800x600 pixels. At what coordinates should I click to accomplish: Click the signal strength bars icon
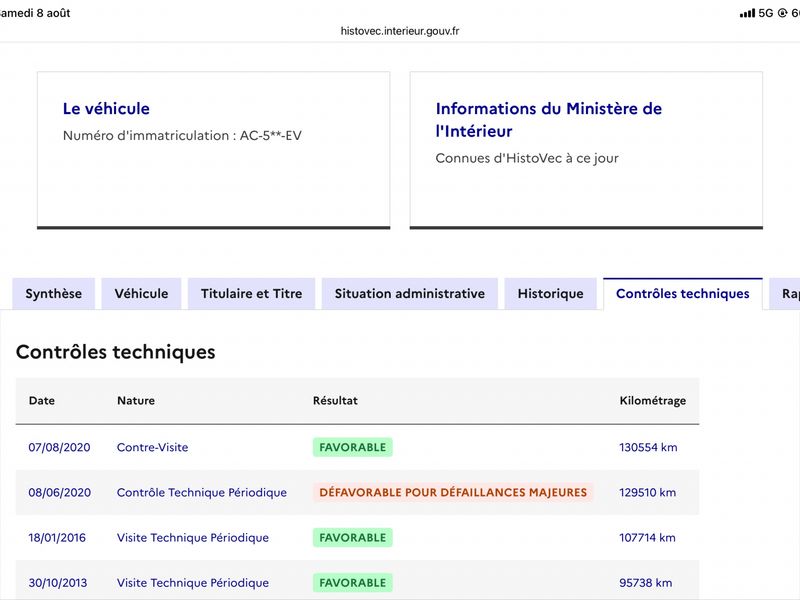point(747,13)
